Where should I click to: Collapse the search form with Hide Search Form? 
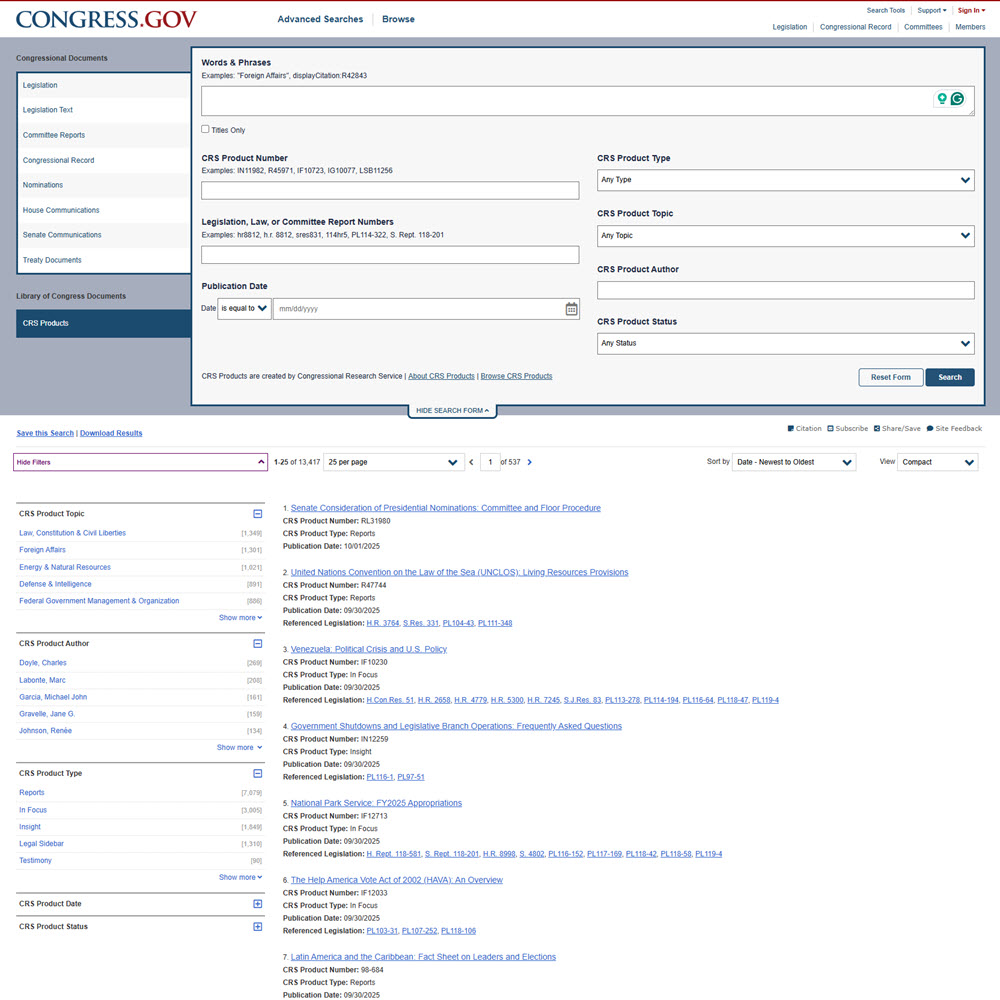(451, 411)
